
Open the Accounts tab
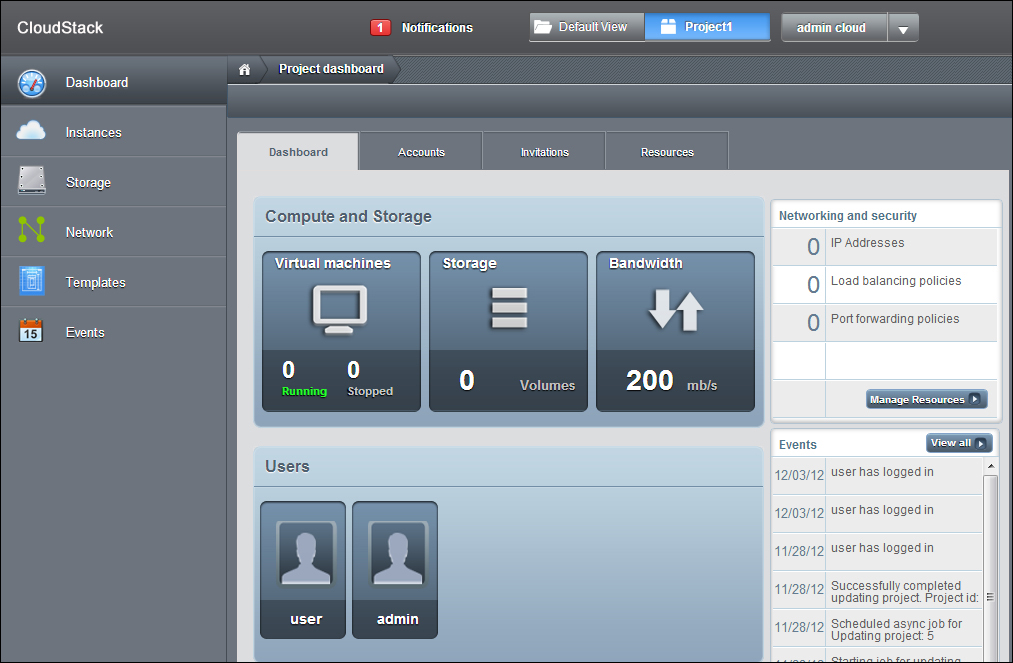click(x=421, y=152)
